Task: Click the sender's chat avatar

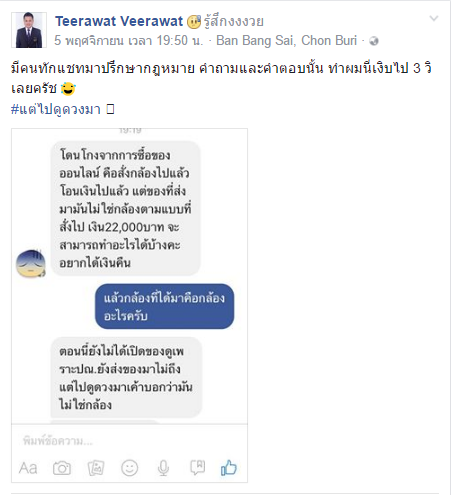Action: point(31,263)
